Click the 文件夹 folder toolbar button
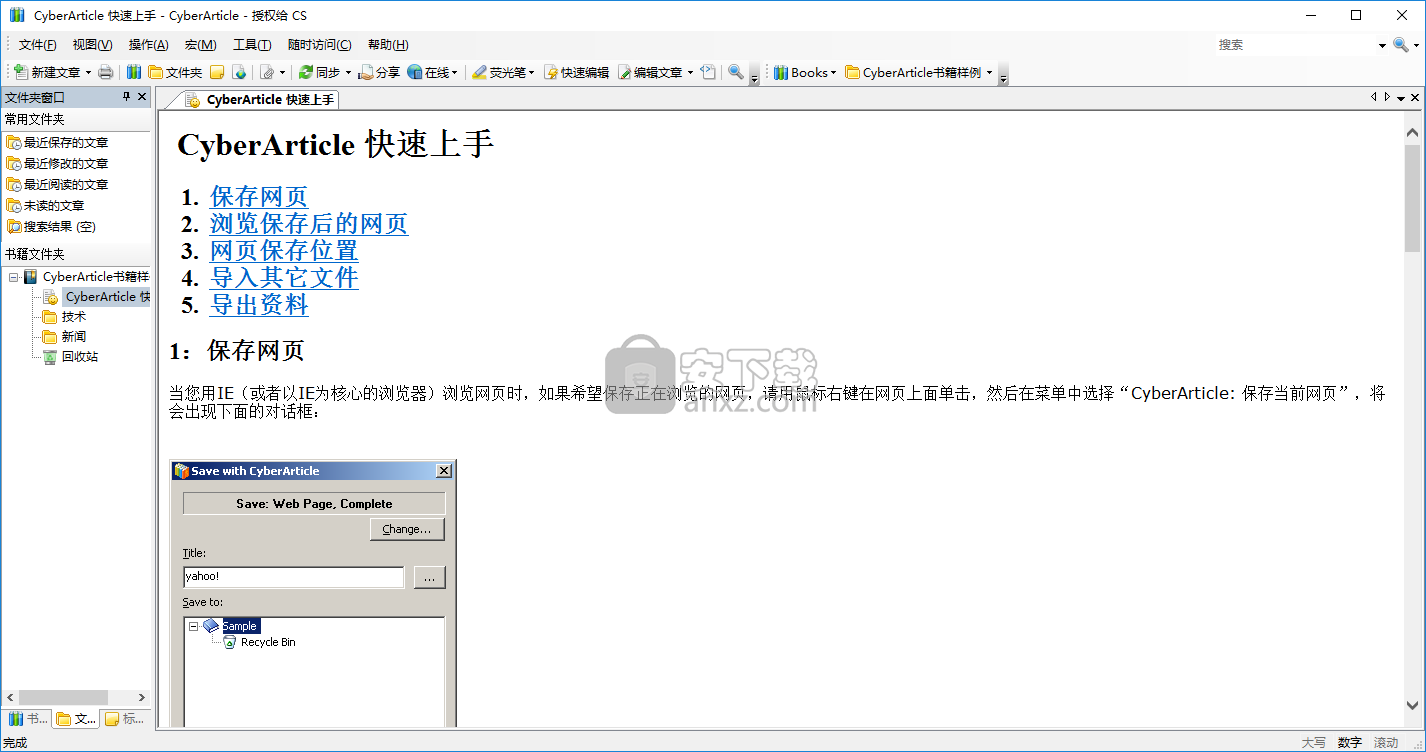This screenshot has height=752, width=1426. tap(175, 72)
